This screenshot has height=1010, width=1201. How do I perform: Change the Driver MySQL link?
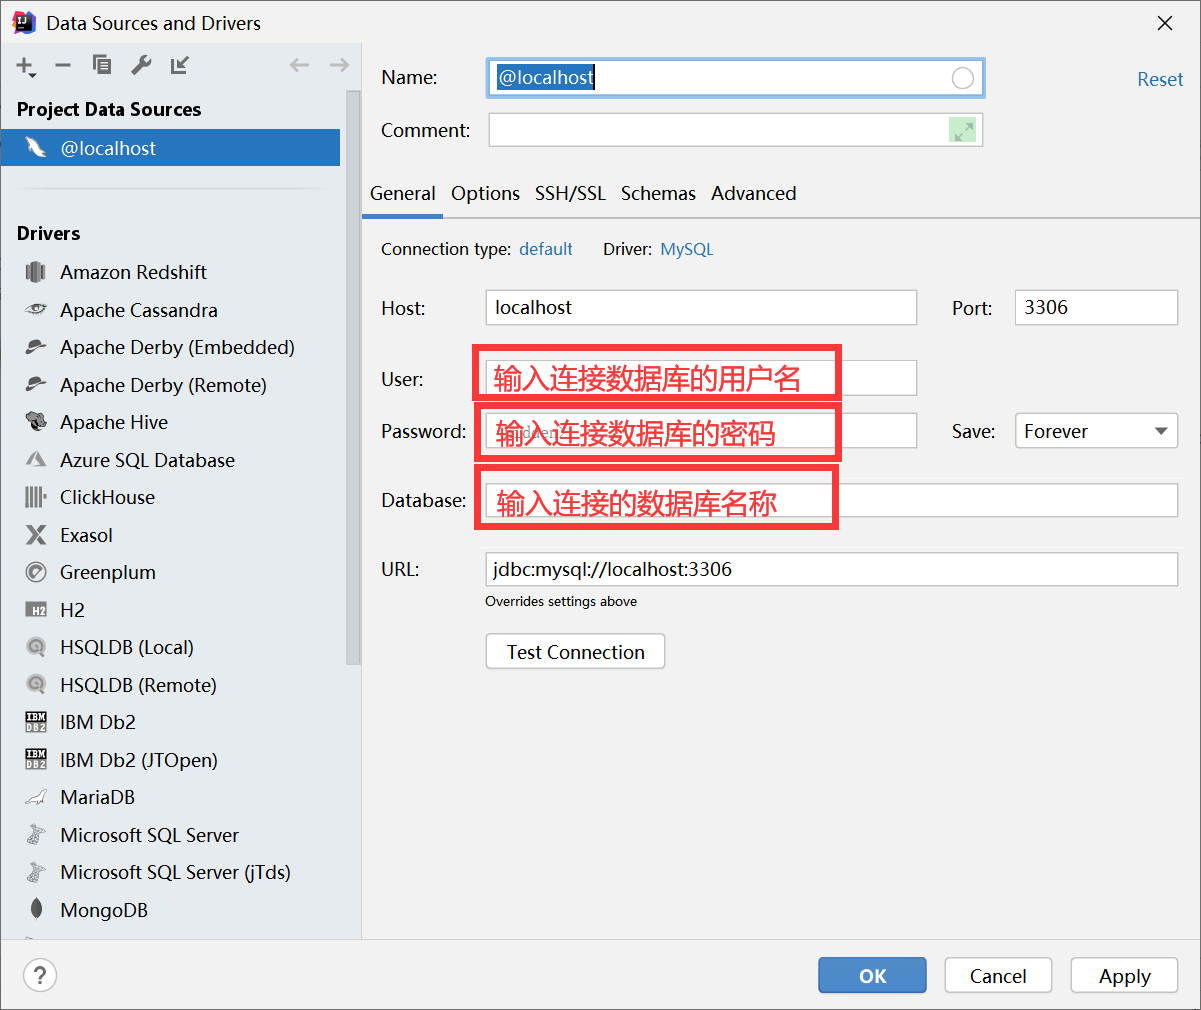pos(687,249)
